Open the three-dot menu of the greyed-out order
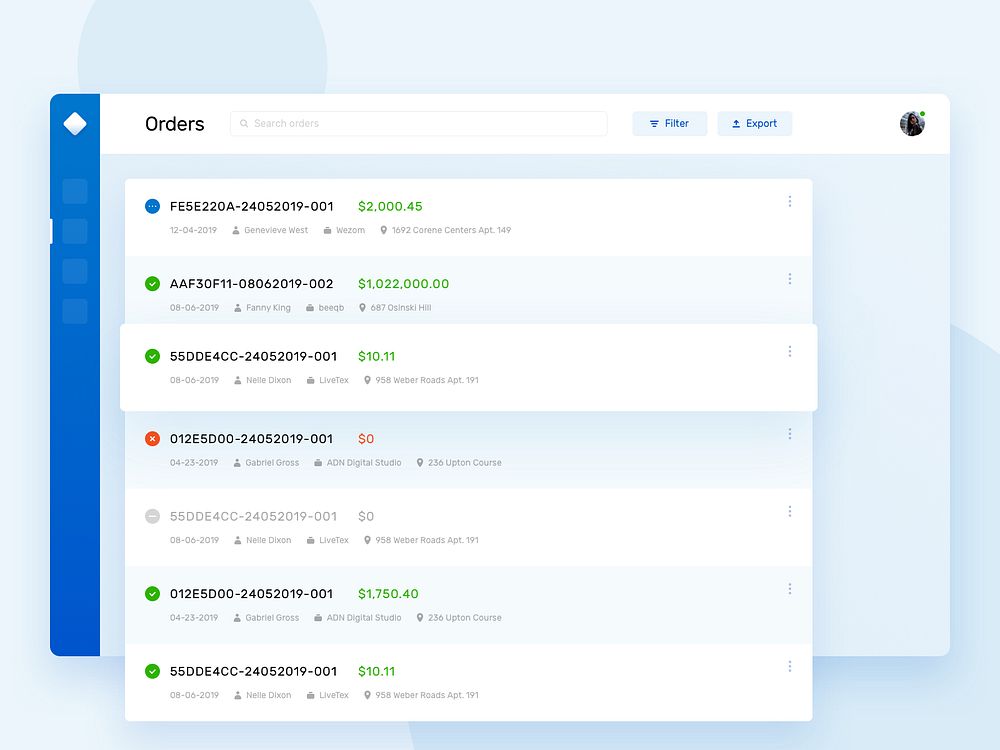This screenshot has height=750, width=1000. (x=790, y=511)
